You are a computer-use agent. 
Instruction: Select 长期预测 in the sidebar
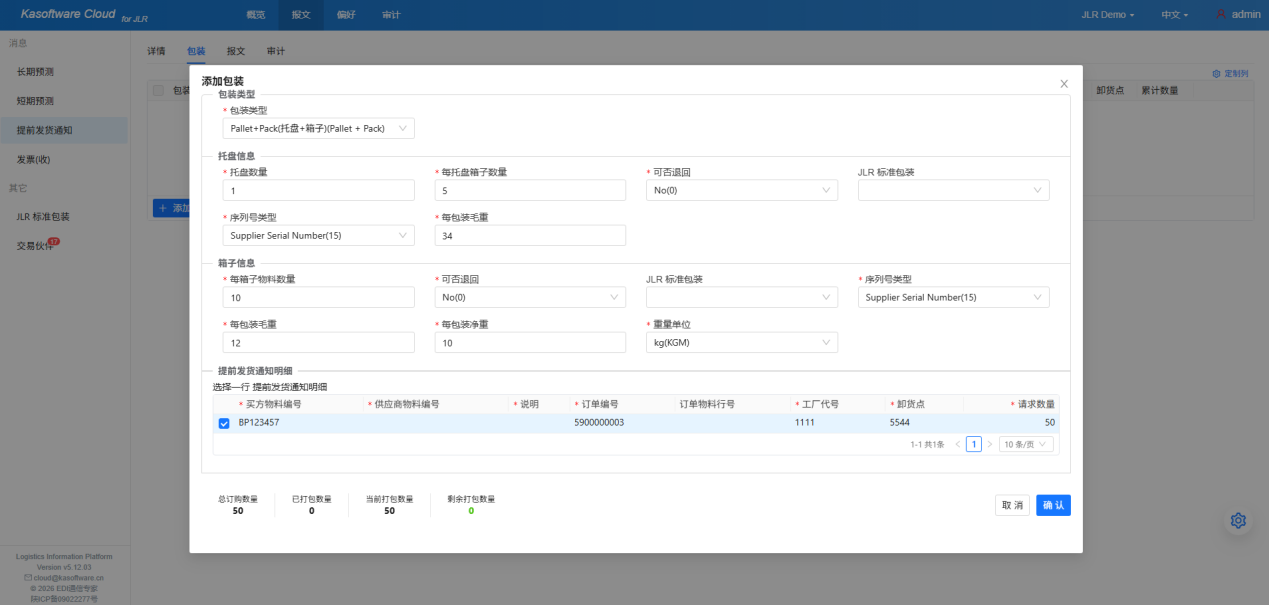pos(36,72)
